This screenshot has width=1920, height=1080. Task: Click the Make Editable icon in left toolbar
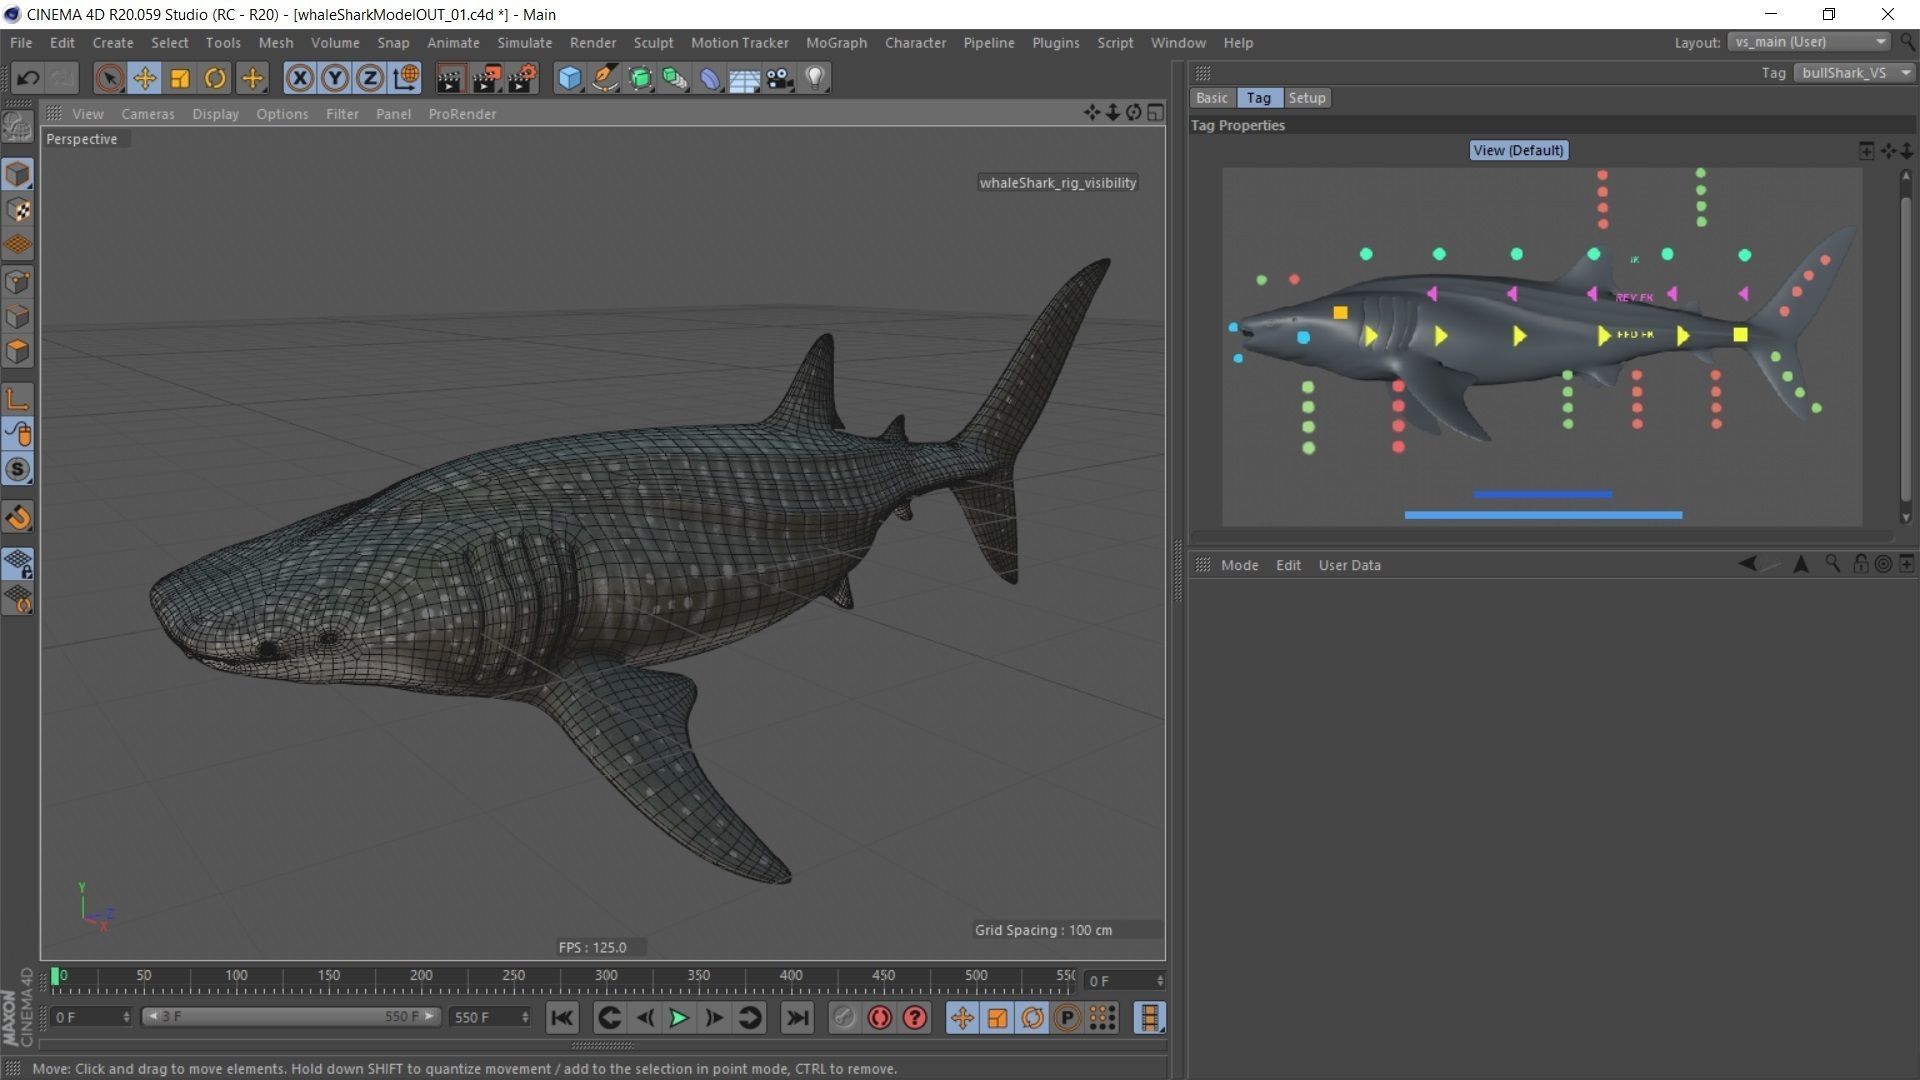tap(17, 127)
